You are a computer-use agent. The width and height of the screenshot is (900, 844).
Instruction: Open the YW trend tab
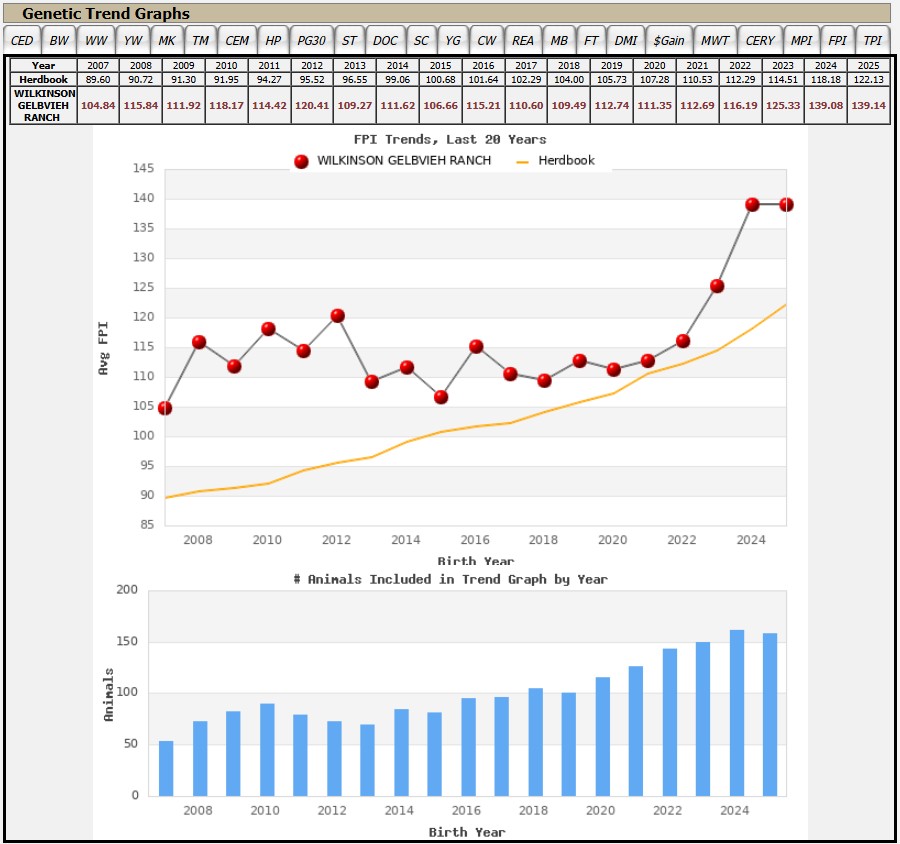pyautogui.click(x=133, y=40)
